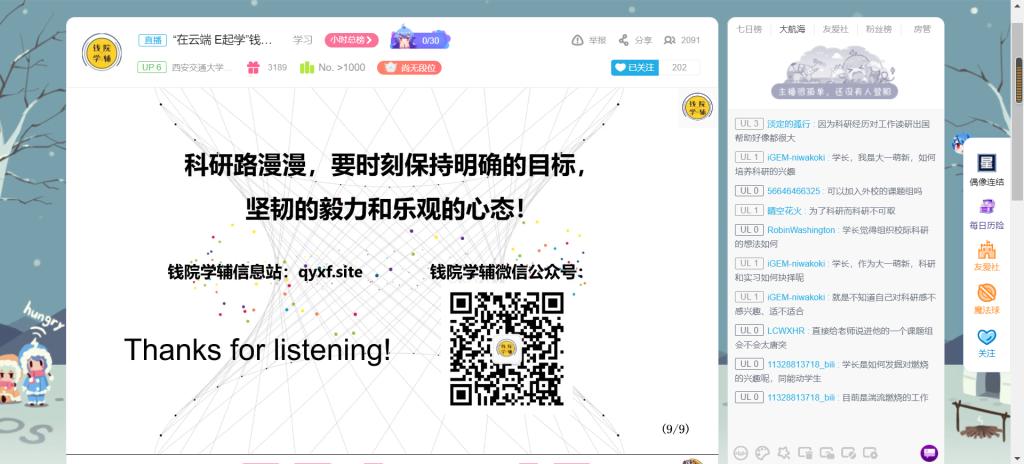Switch to the 房管 tab

(922, 29)
